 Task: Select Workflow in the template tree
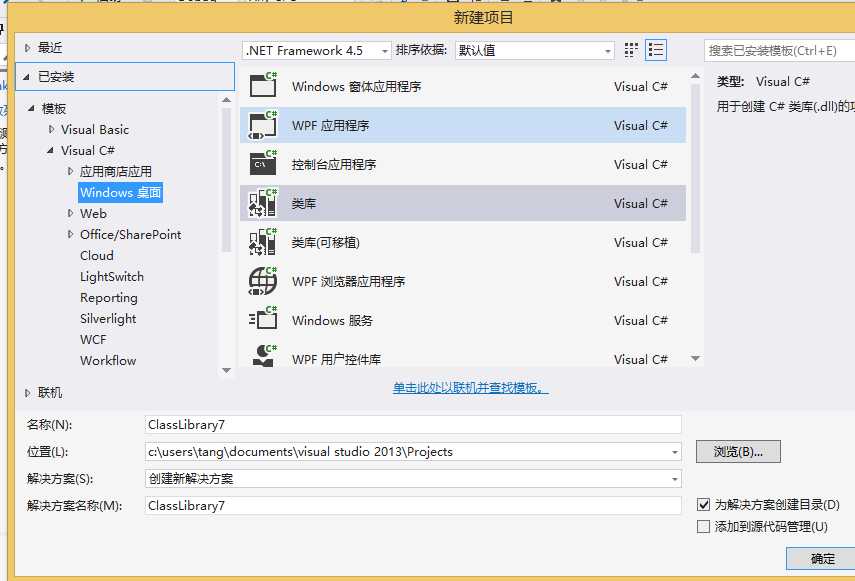click(x=108, y=361)
